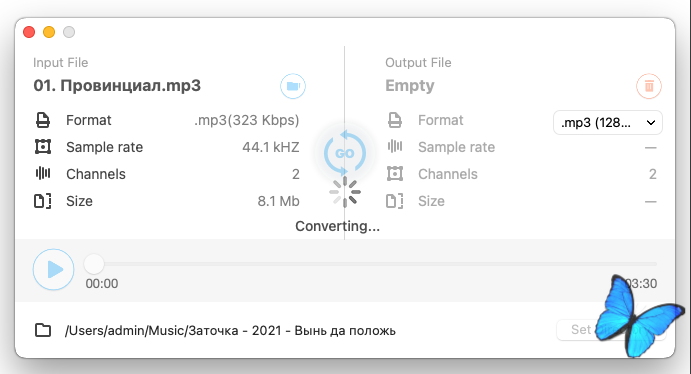
Task: Click the Set button near the butterfly
Action: point(581,330)
